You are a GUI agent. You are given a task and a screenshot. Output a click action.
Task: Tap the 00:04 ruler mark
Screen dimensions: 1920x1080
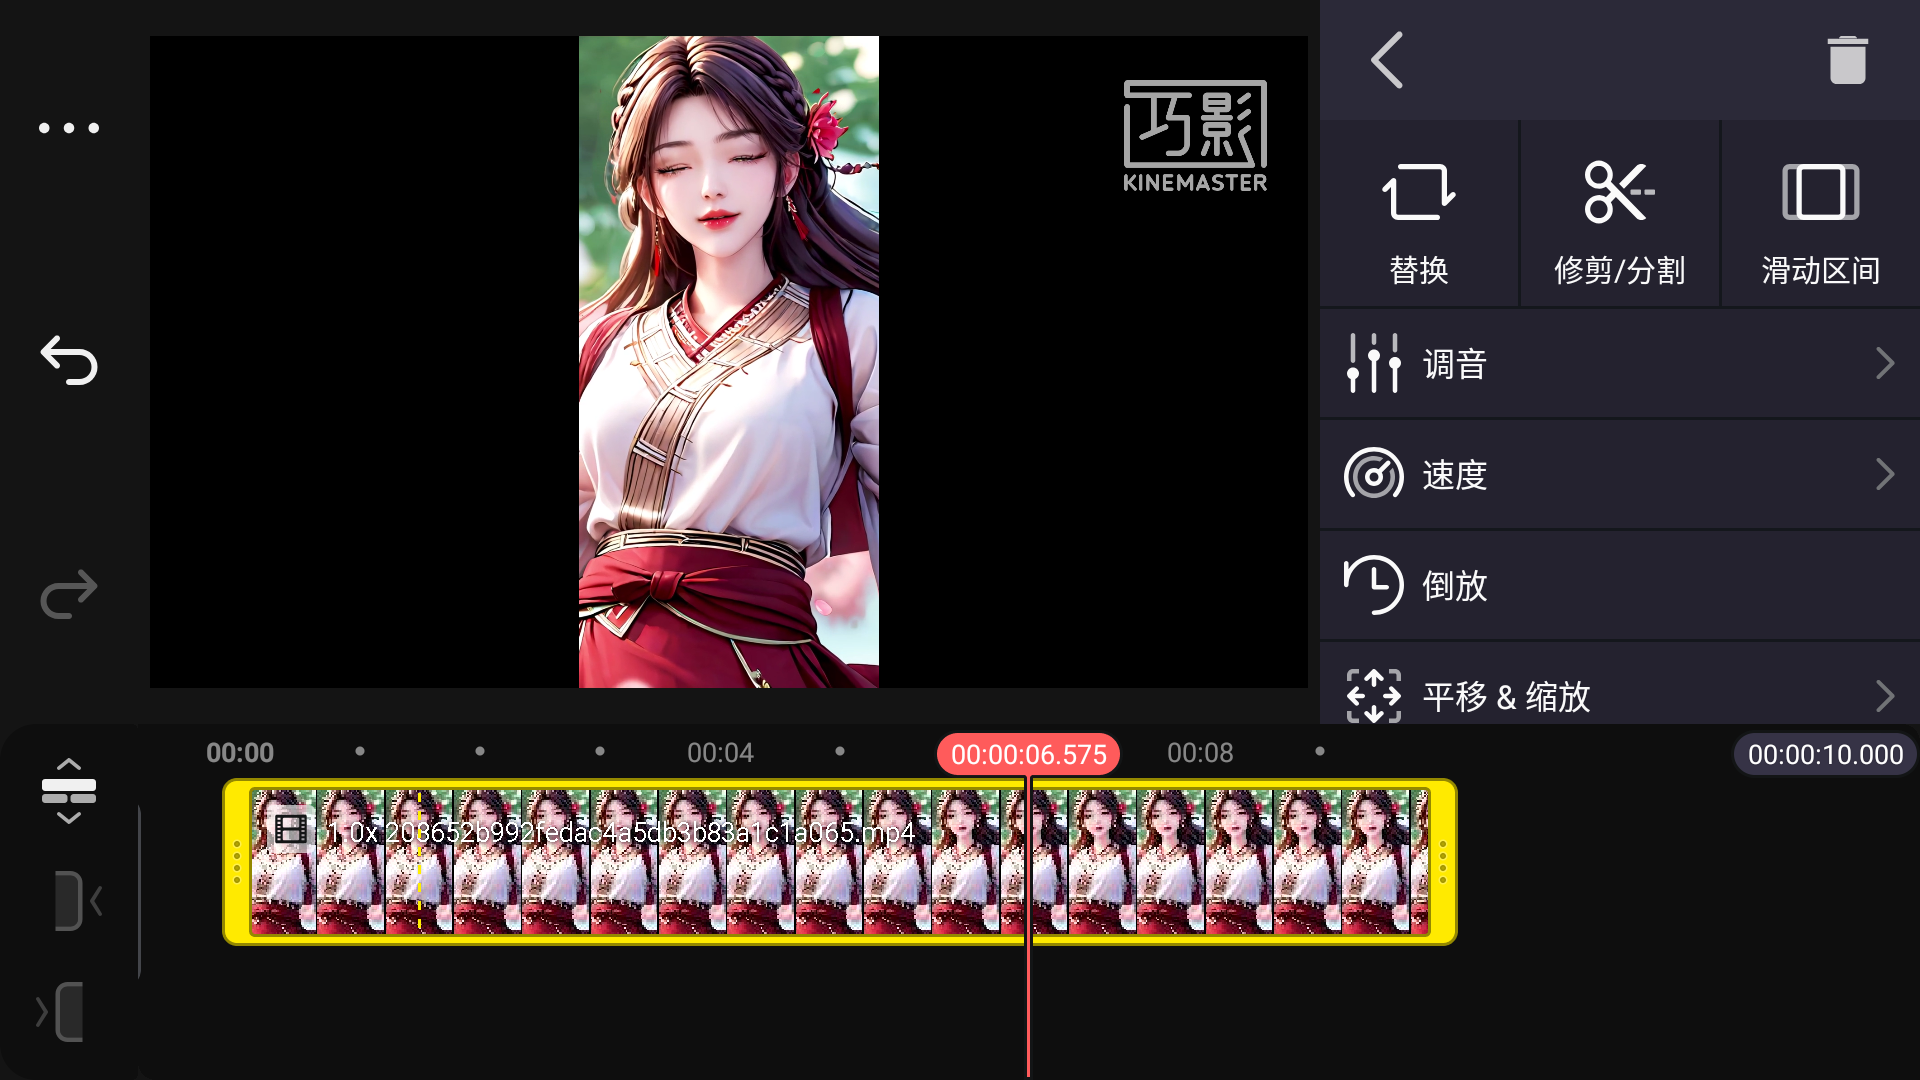point(720,753)
